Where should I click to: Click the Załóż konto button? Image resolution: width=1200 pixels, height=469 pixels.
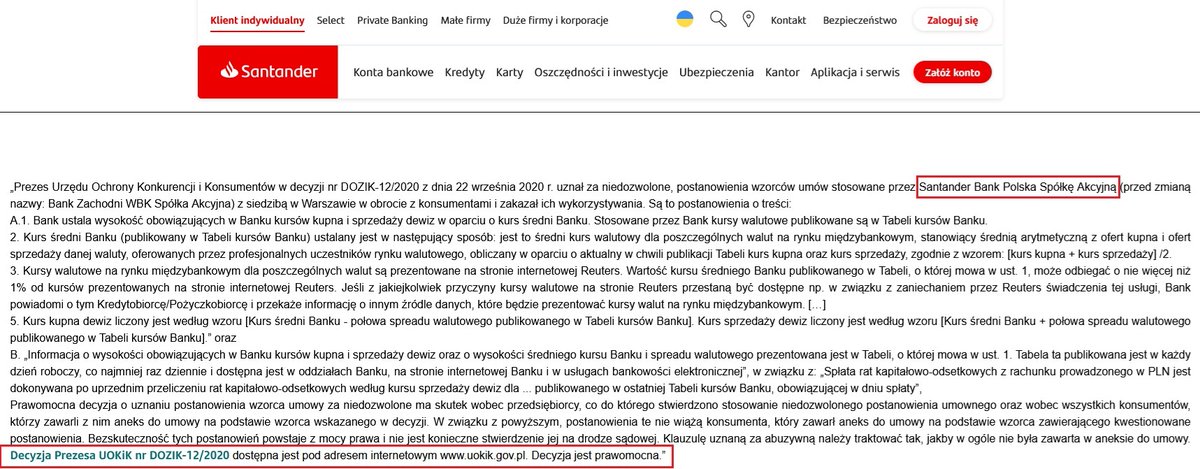952,72
